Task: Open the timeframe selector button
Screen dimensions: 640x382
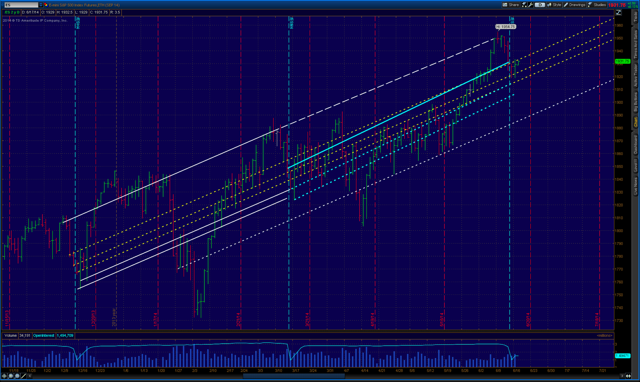Action: pyautogui.click(x=540, y=5)
